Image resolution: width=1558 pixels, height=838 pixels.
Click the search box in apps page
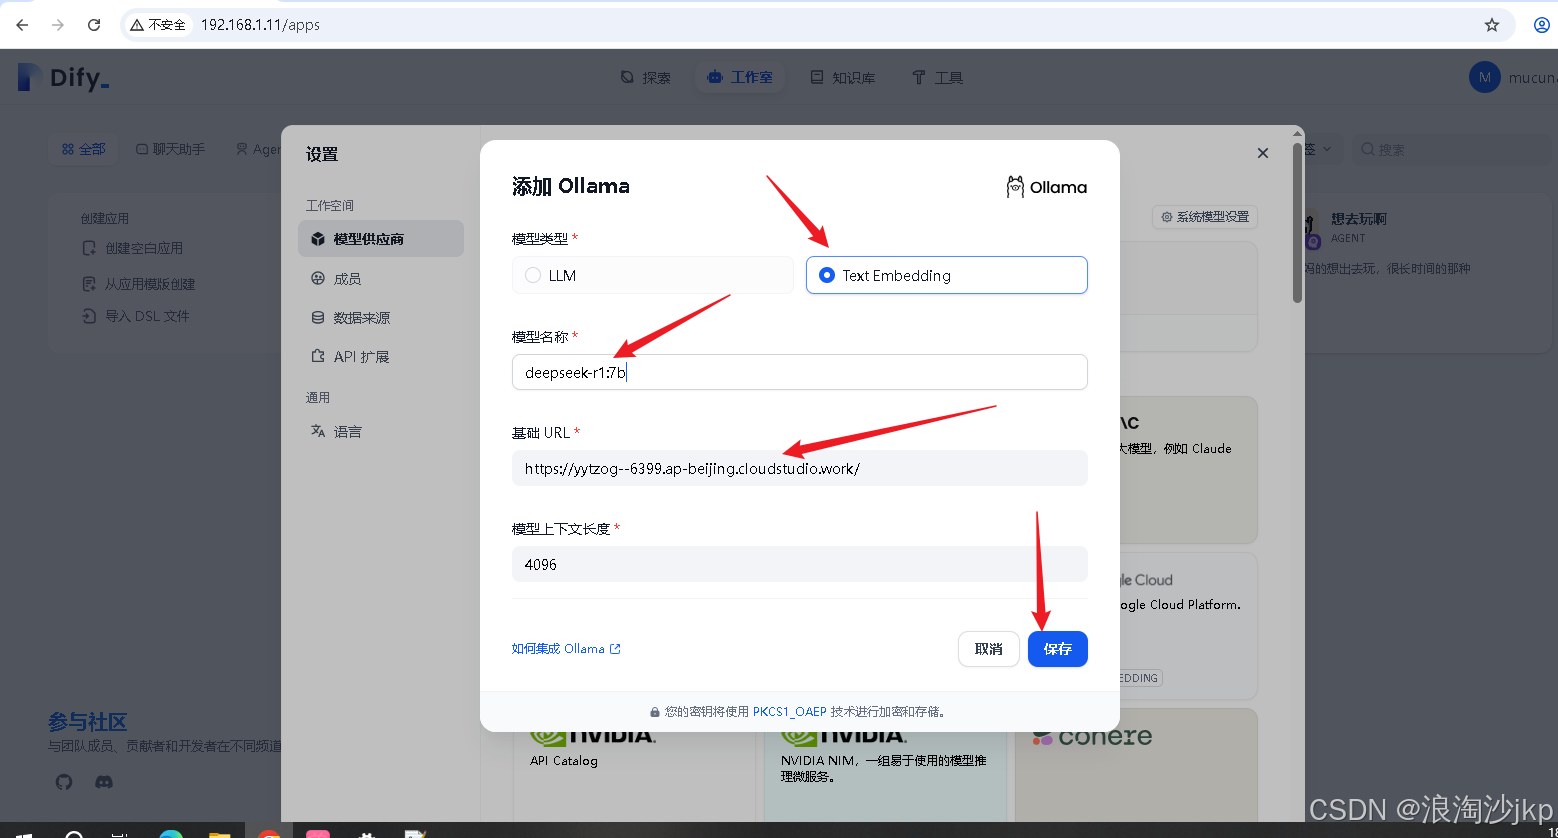pyautogui.click(x=1451, y=149)
